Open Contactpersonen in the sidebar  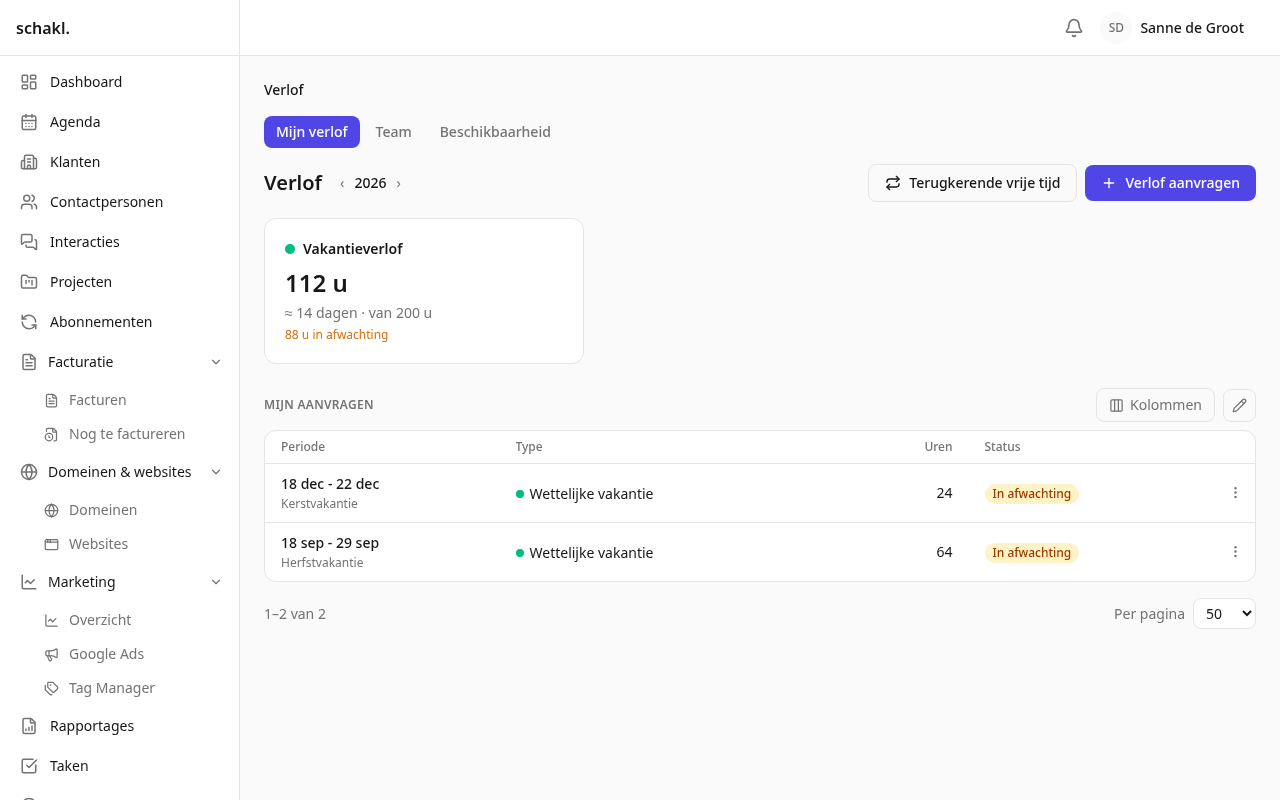pyautogui.click(x=120, y=202)
